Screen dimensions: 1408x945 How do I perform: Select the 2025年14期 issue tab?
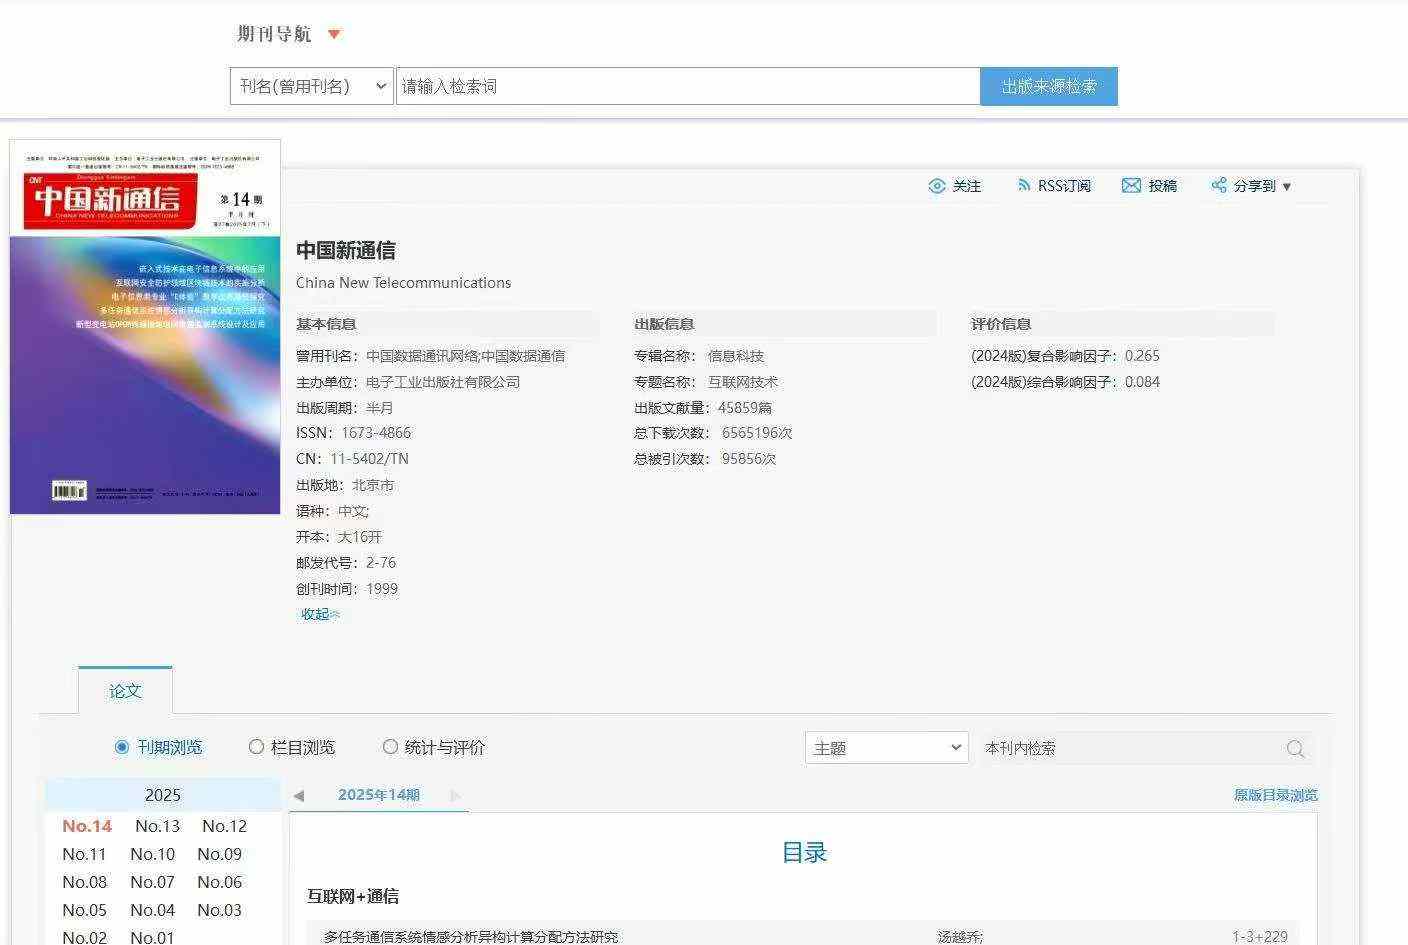(x=378, y=795)
